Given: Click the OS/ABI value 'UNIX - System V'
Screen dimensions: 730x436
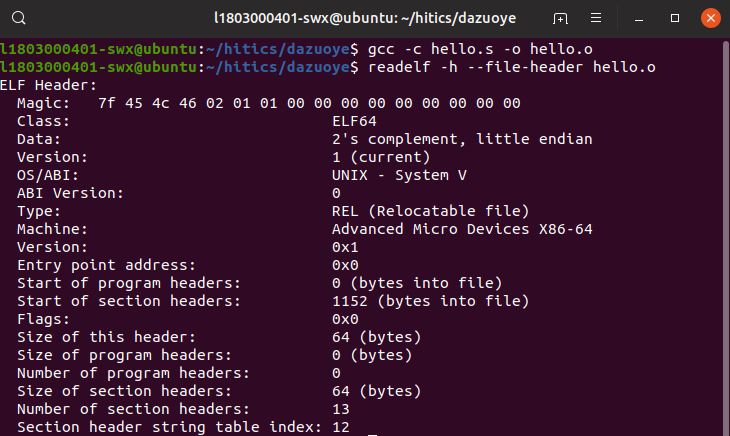Looking at the screenshot, I should 399,175.
